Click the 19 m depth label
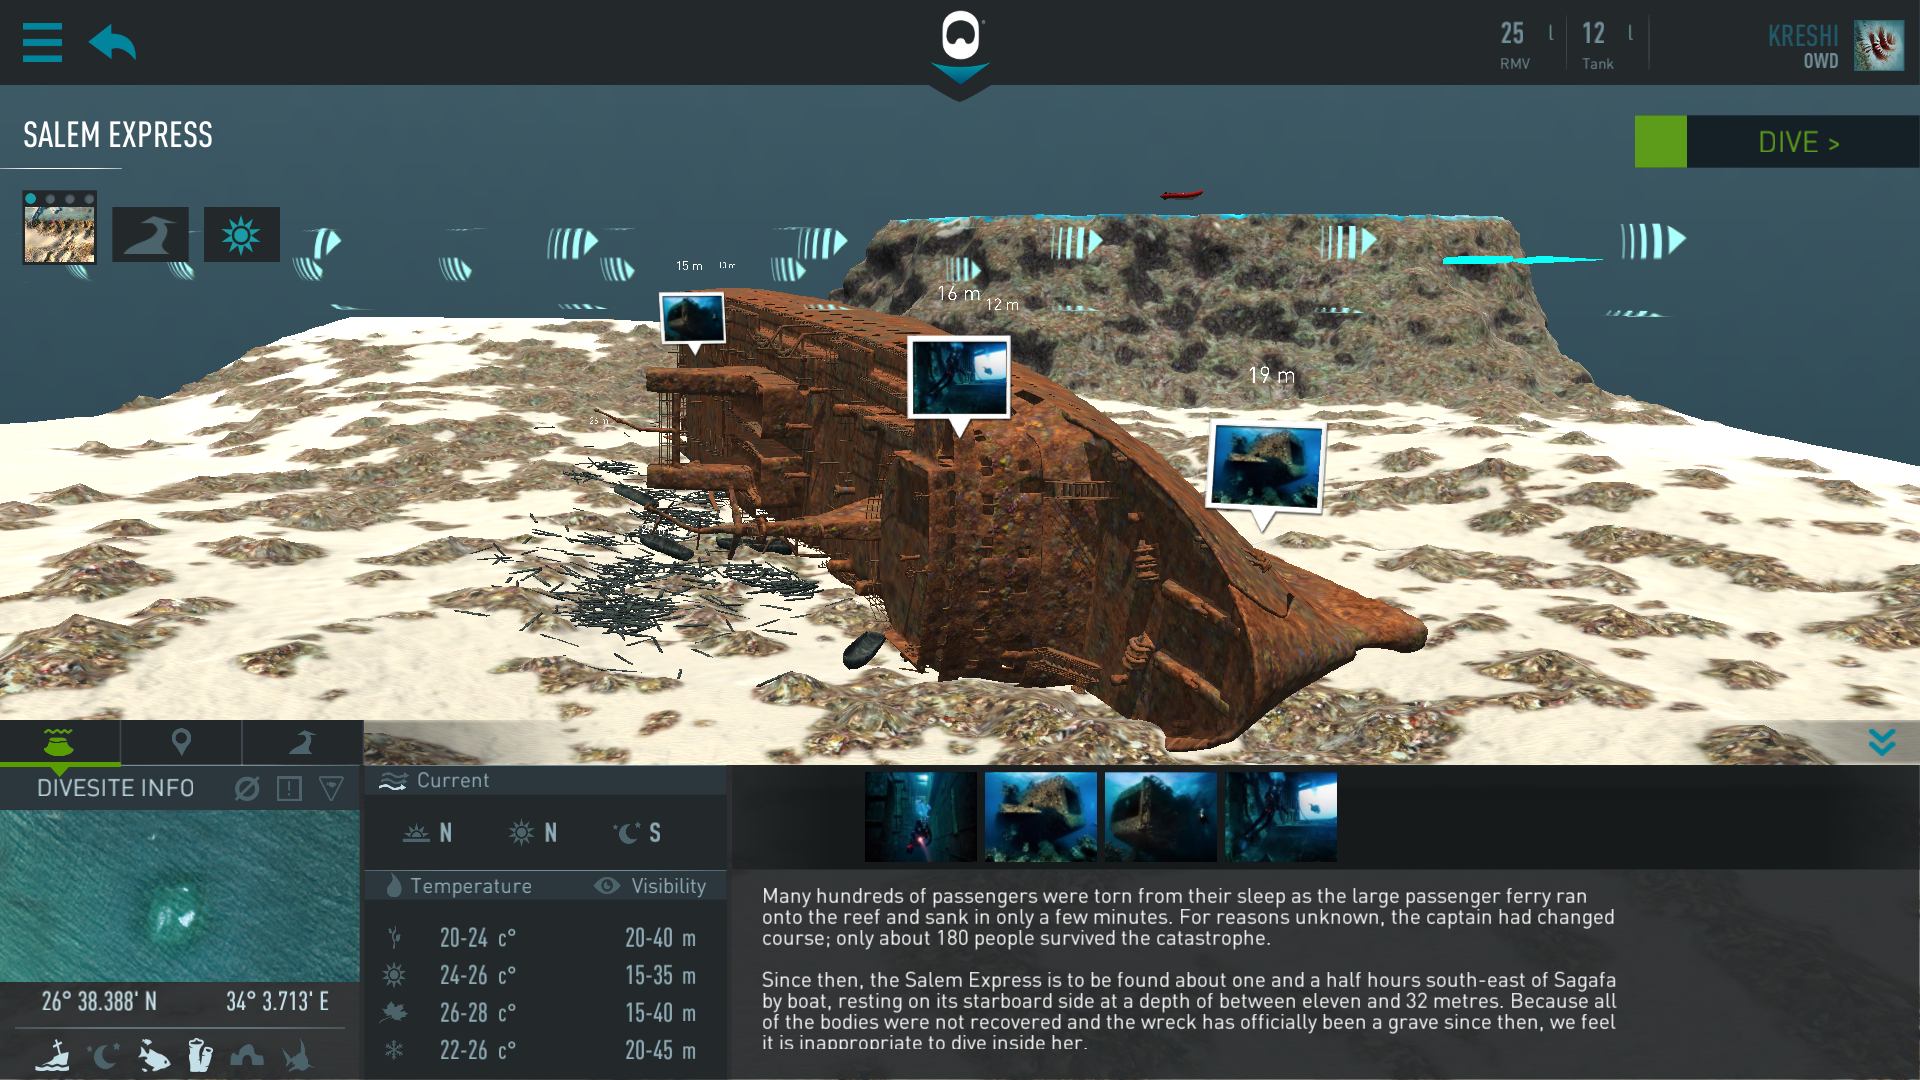Viewport: 1920px width, 1080px height. pyautogui.click(x=1271, y=376)
